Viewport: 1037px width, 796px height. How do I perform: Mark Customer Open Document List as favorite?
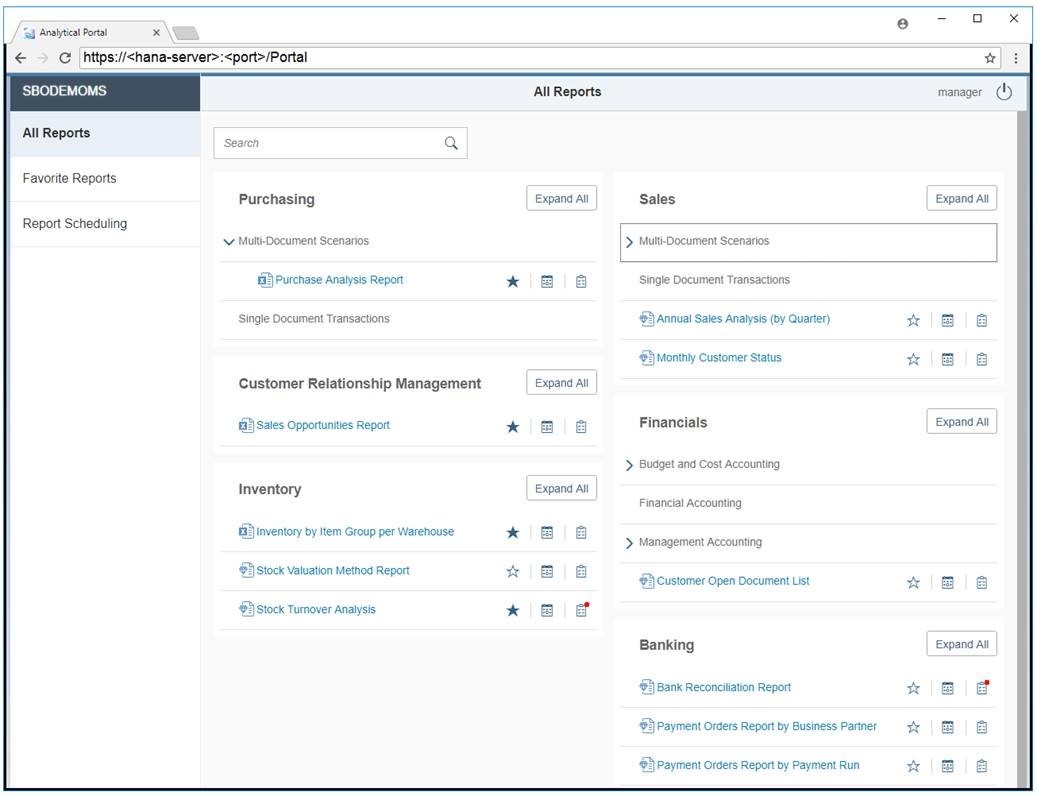point(913,583)
